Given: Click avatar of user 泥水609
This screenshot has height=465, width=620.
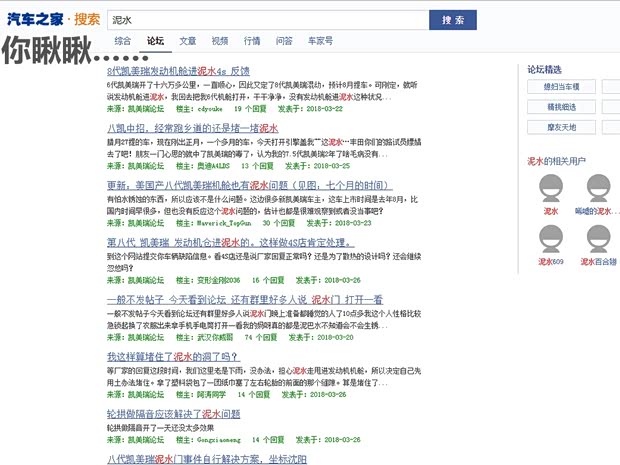Looking at the screenshot, I should [x=551, y=239].
